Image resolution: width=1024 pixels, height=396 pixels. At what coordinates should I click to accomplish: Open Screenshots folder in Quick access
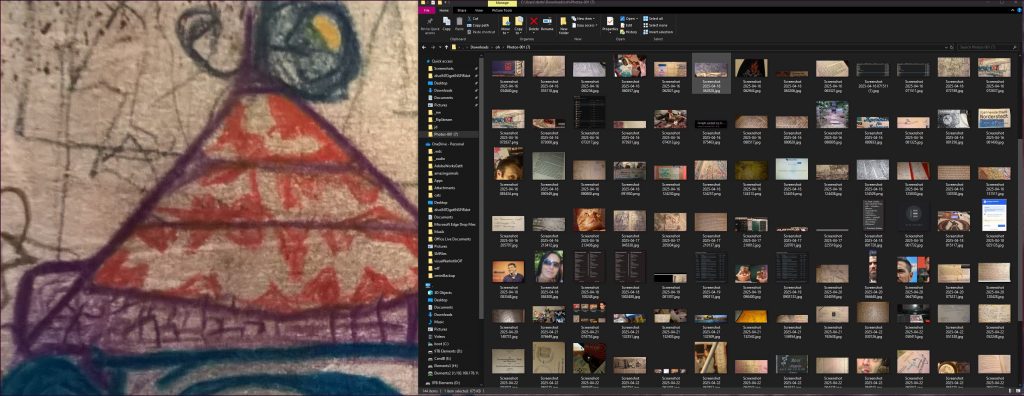[443, 68]
